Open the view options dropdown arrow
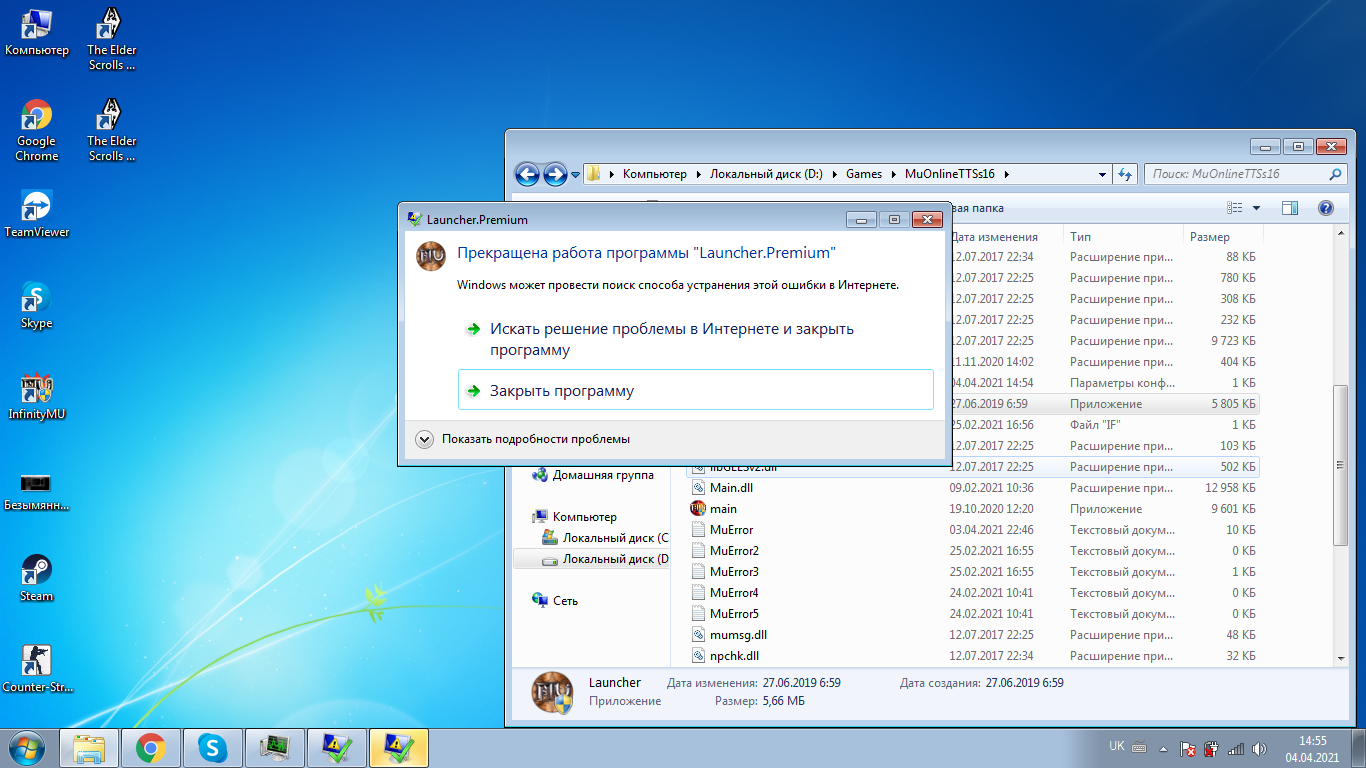 click(1256, 208)
